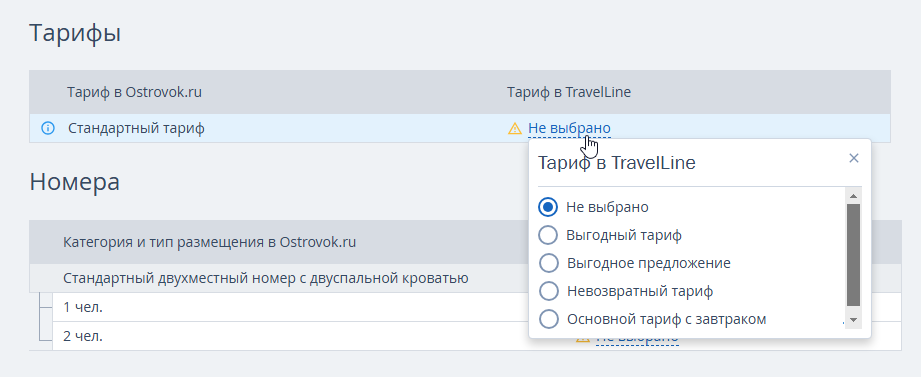Select the Выгодный тариф radio button
The width and height of the screenshot is (921, 377).
(x=548, y=235)
